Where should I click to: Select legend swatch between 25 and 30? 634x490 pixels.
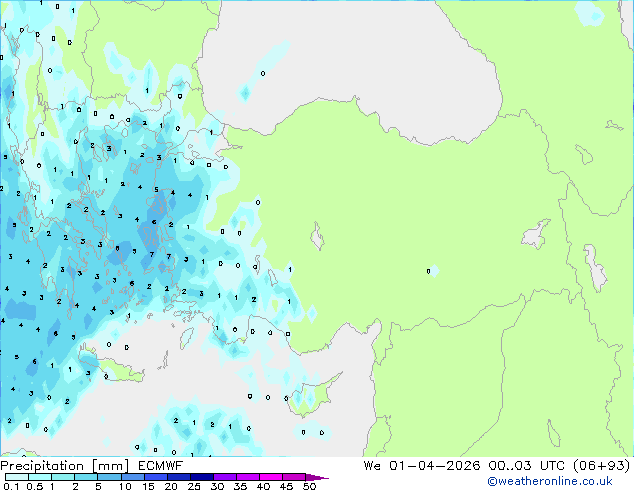point(202,477)
